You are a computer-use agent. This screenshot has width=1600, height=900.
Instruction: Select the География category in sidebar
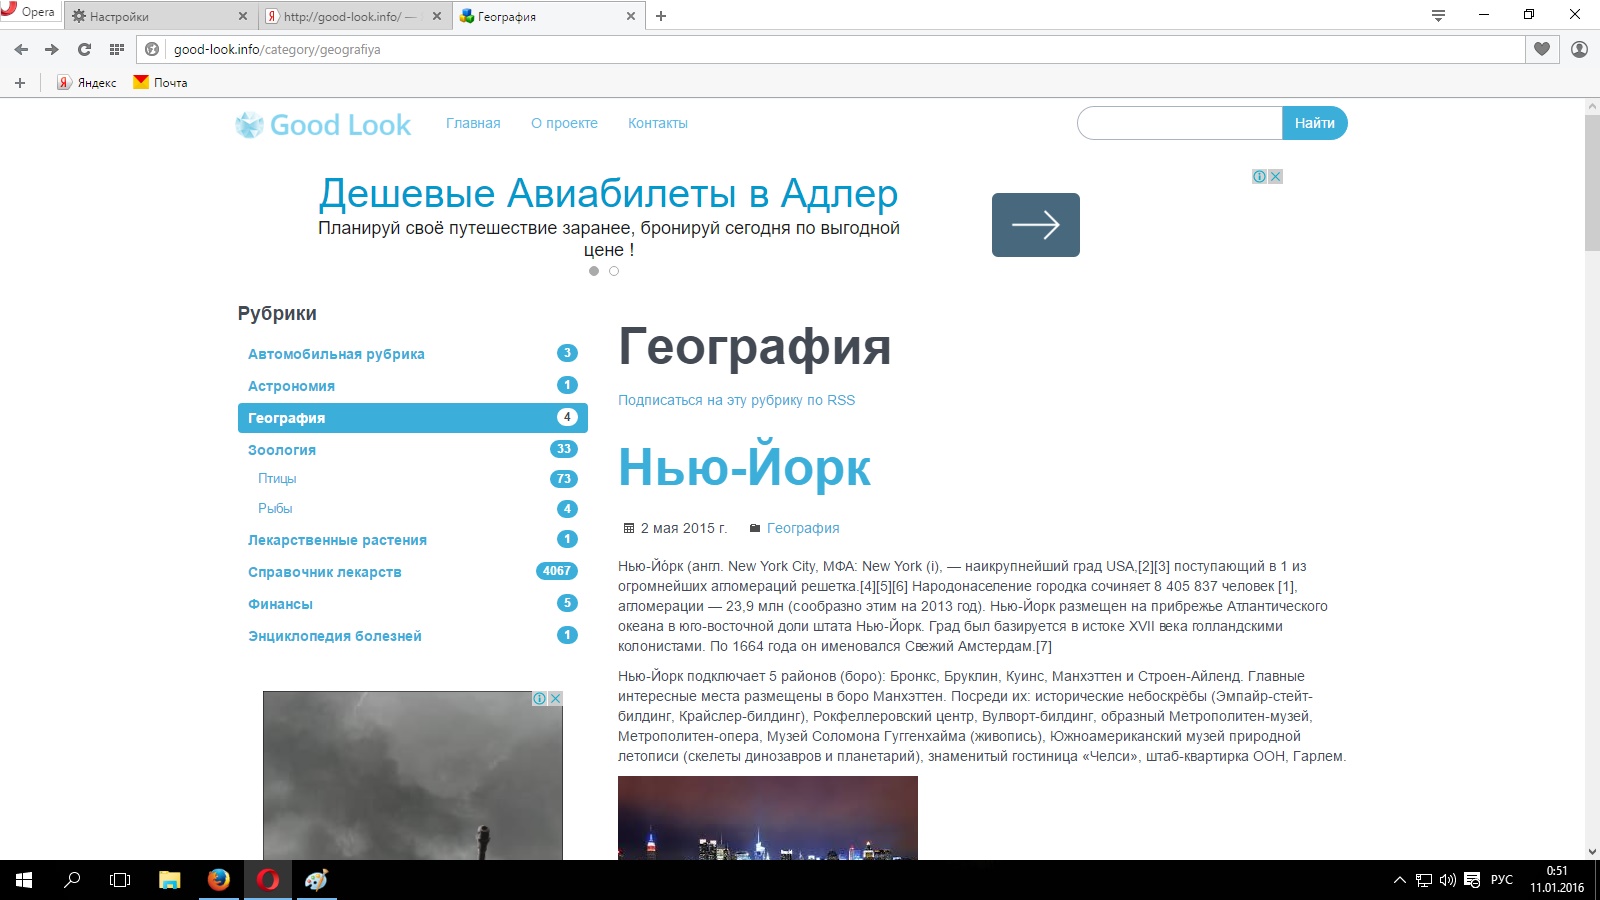[413, 418]
